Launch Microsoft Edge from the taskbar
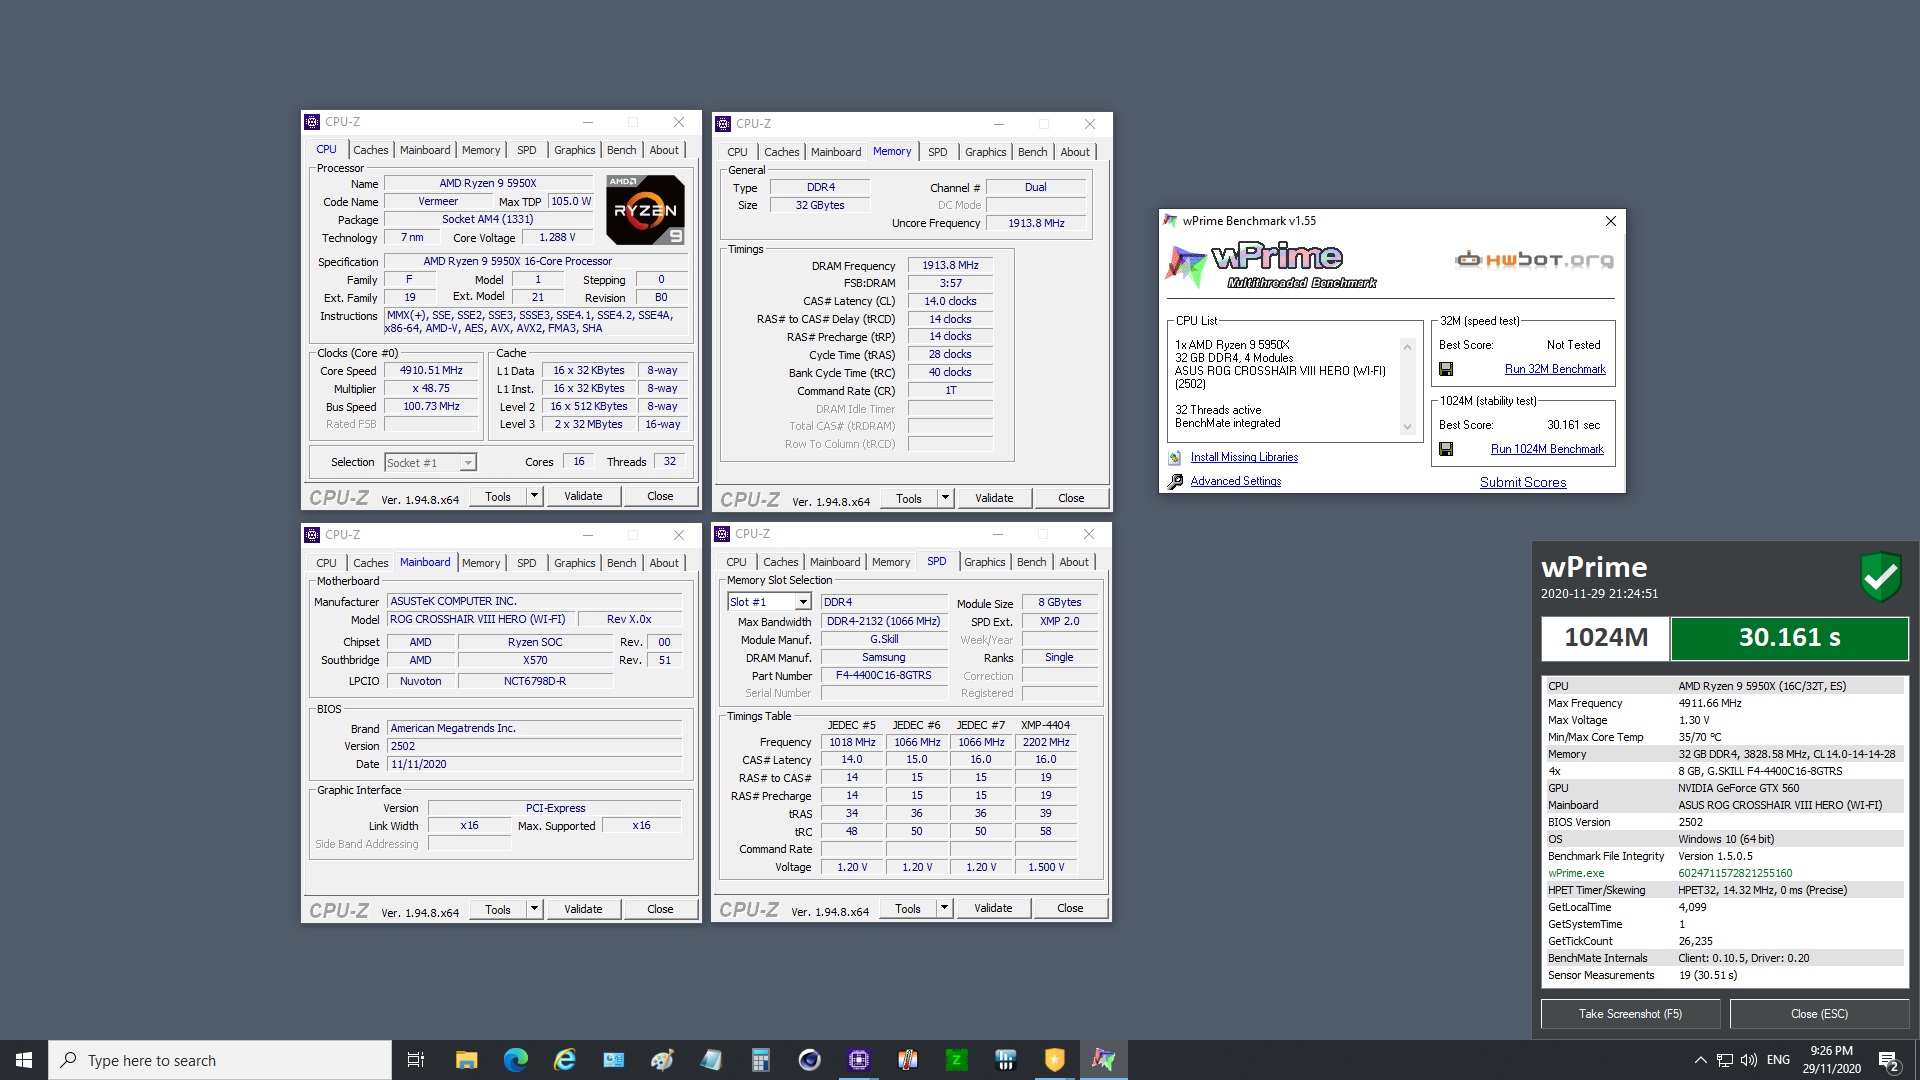 [515, 1060]
